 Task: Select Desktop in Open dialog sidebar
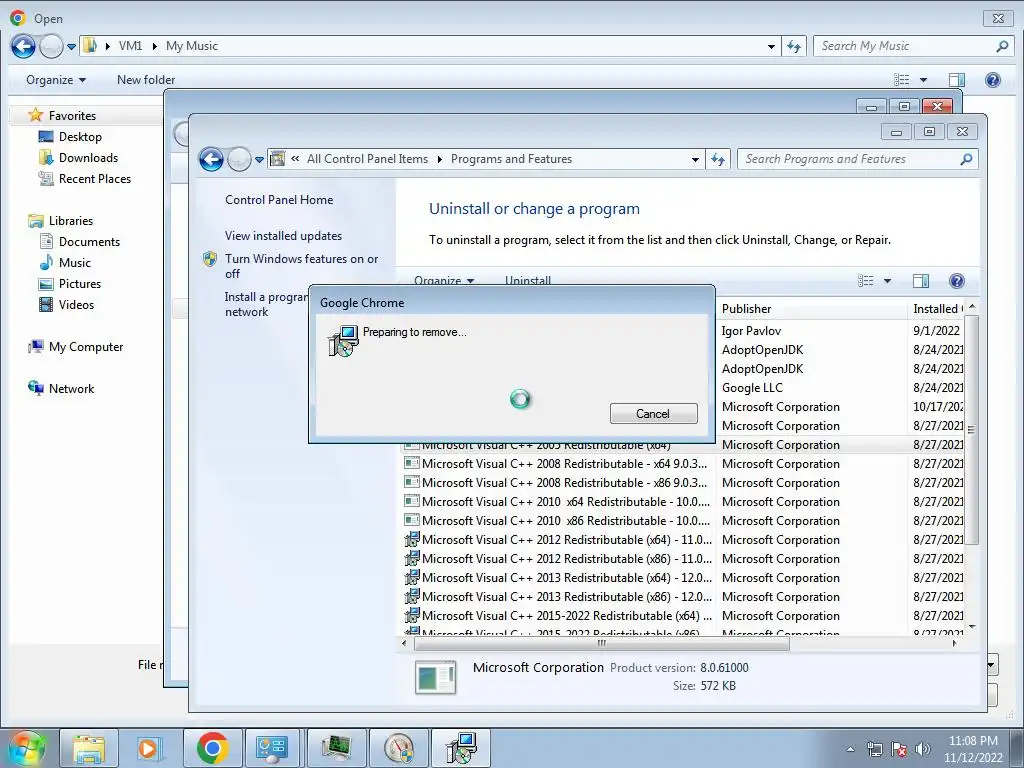(80, 136)
